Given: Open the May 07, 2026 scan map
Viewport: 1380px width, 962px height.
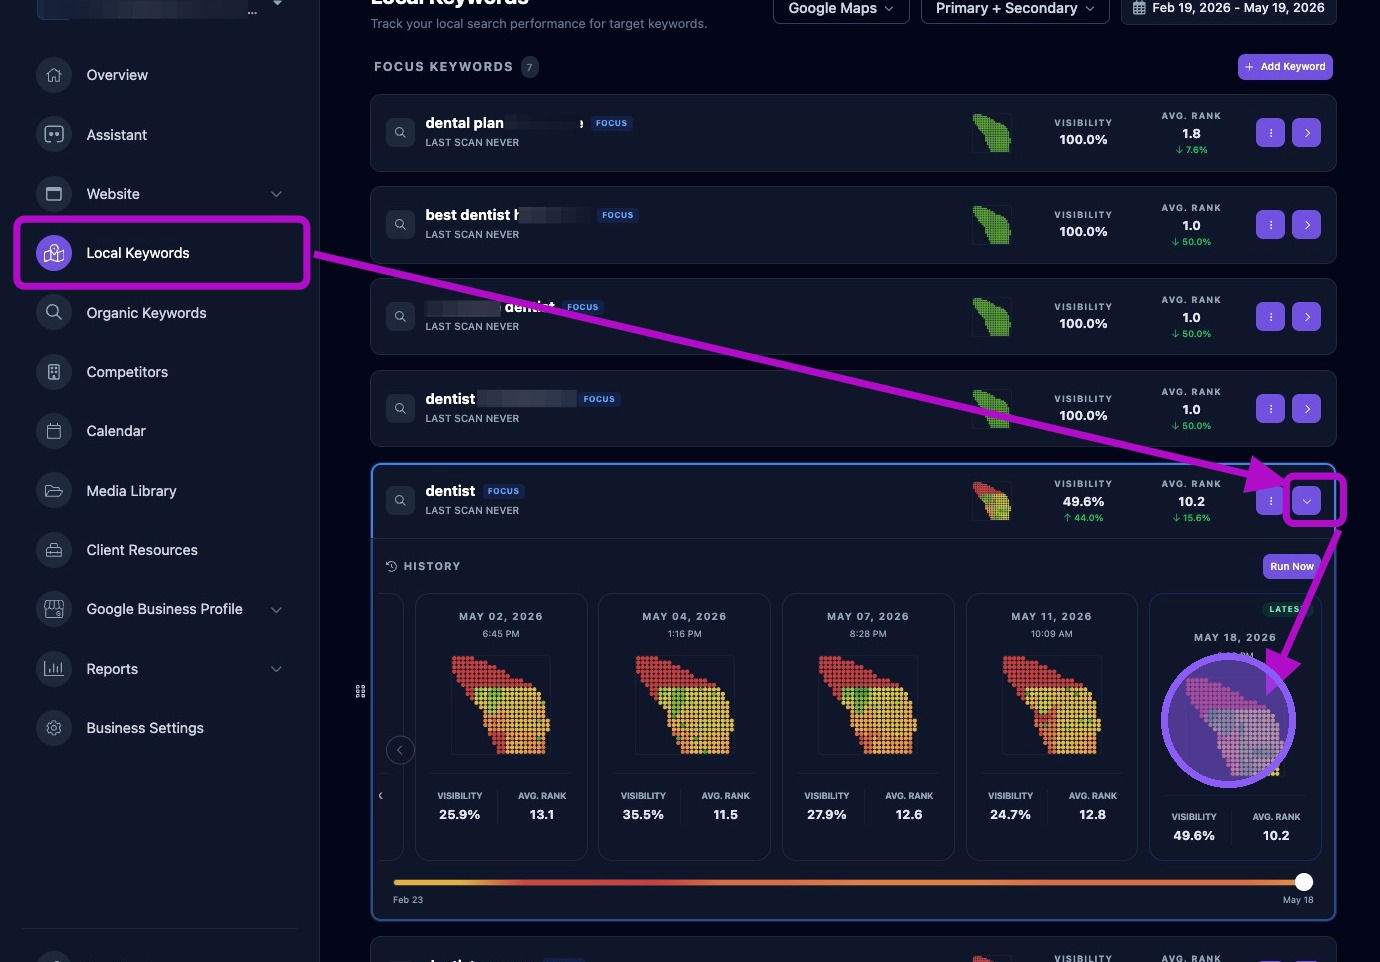Looking at the screenshot, I should click(x=868, y=705).
